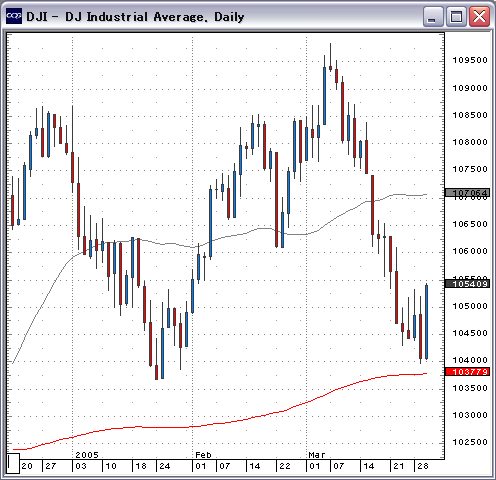Click the 109500 price axis label

470,60
